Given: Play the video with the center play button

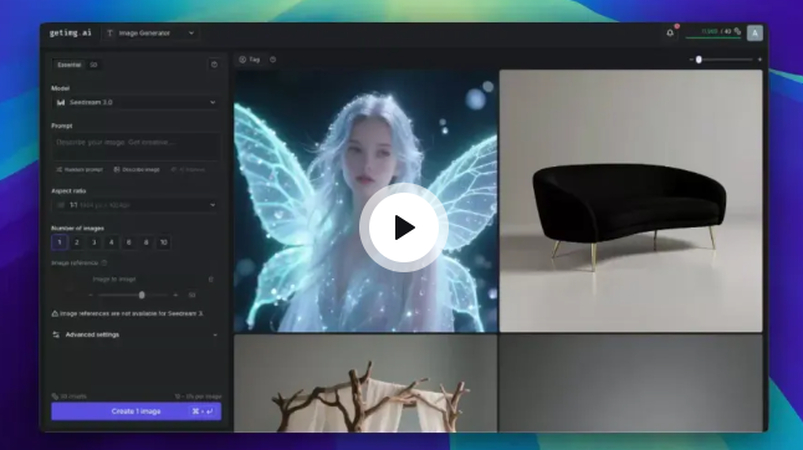Looking at the screenshot, I should (x=404, y=227).
